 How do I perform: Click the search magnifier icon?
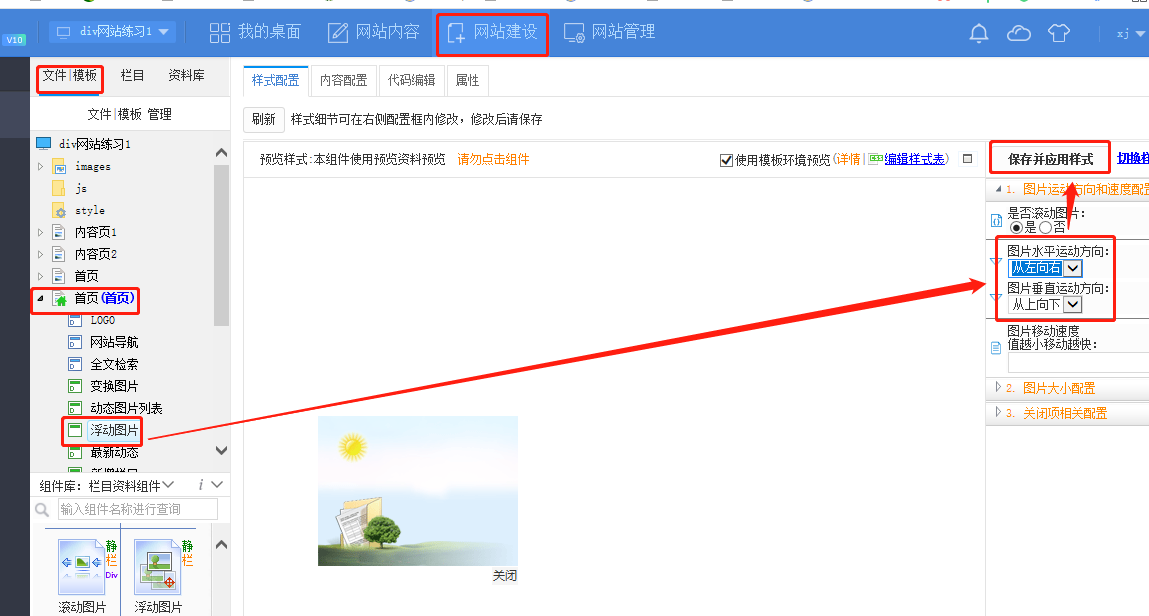coord(45,510)
